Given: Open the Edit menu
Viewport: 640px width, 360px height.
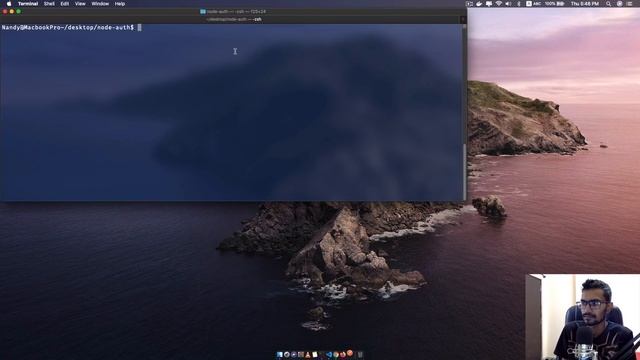Looking at the screenshot, I should coord(64,4).
